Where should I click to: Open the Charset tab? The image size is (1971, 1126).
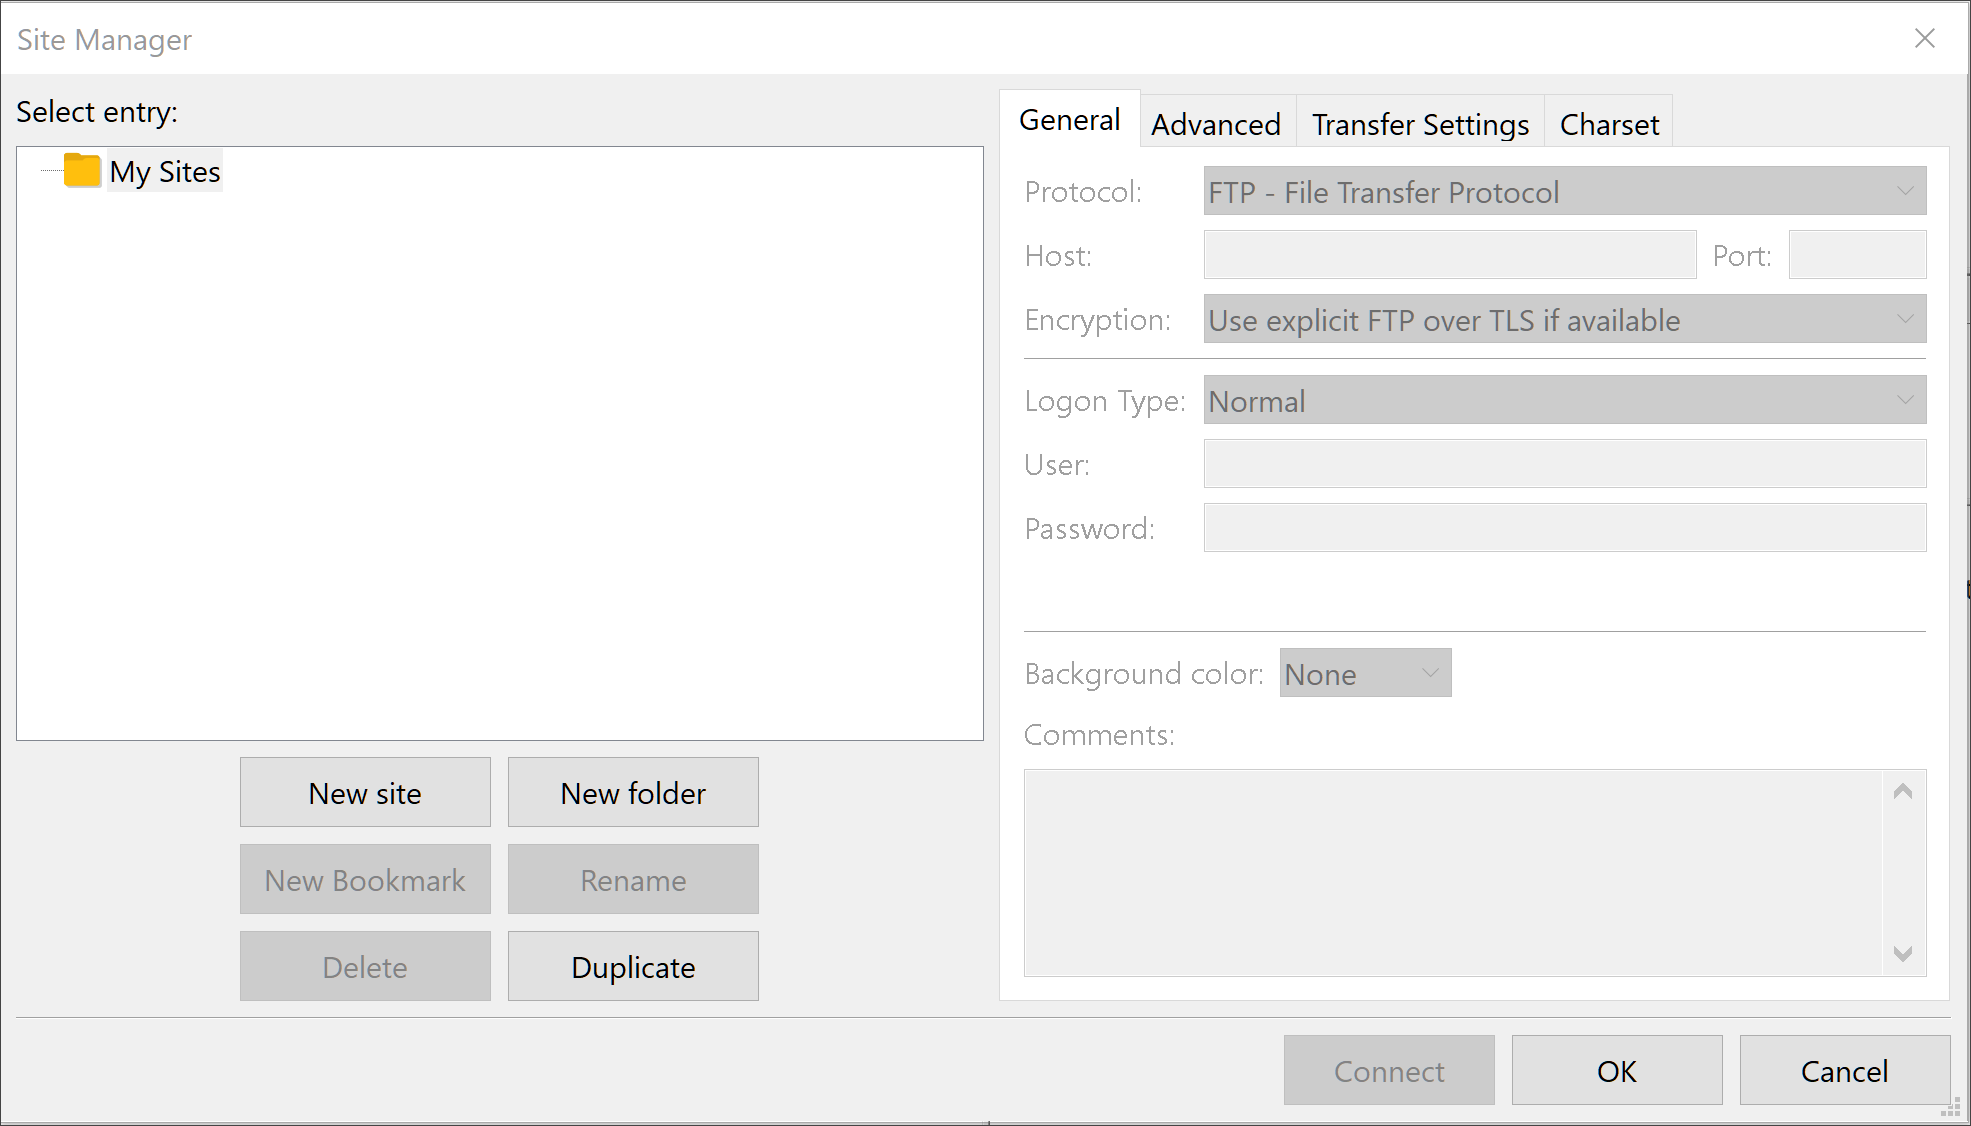coord(1608,122)
